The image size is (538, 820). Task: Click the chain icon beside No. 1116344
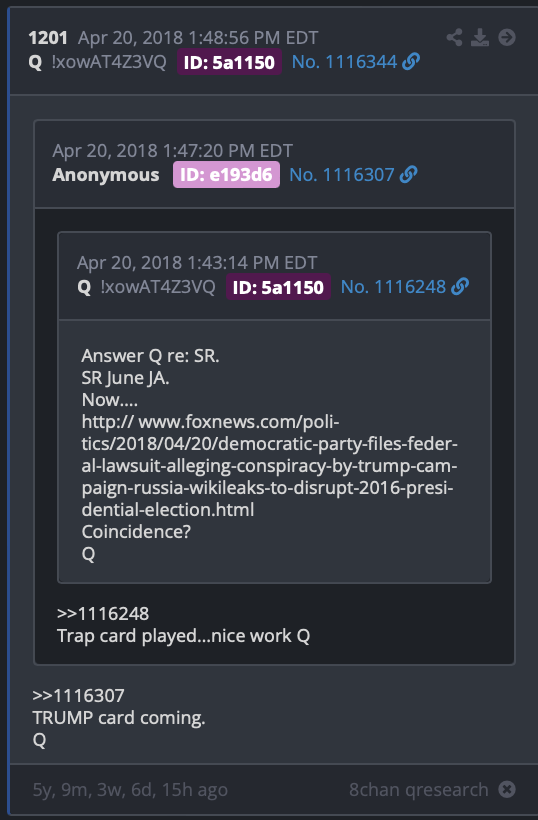[x=411, y=62]
